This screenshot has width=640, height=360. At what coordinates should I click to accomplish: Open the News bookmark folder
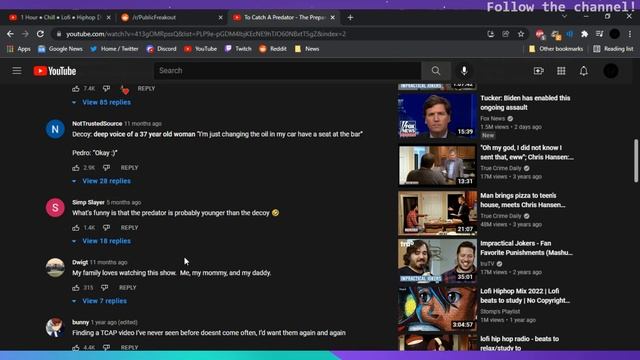click(307, 49)
